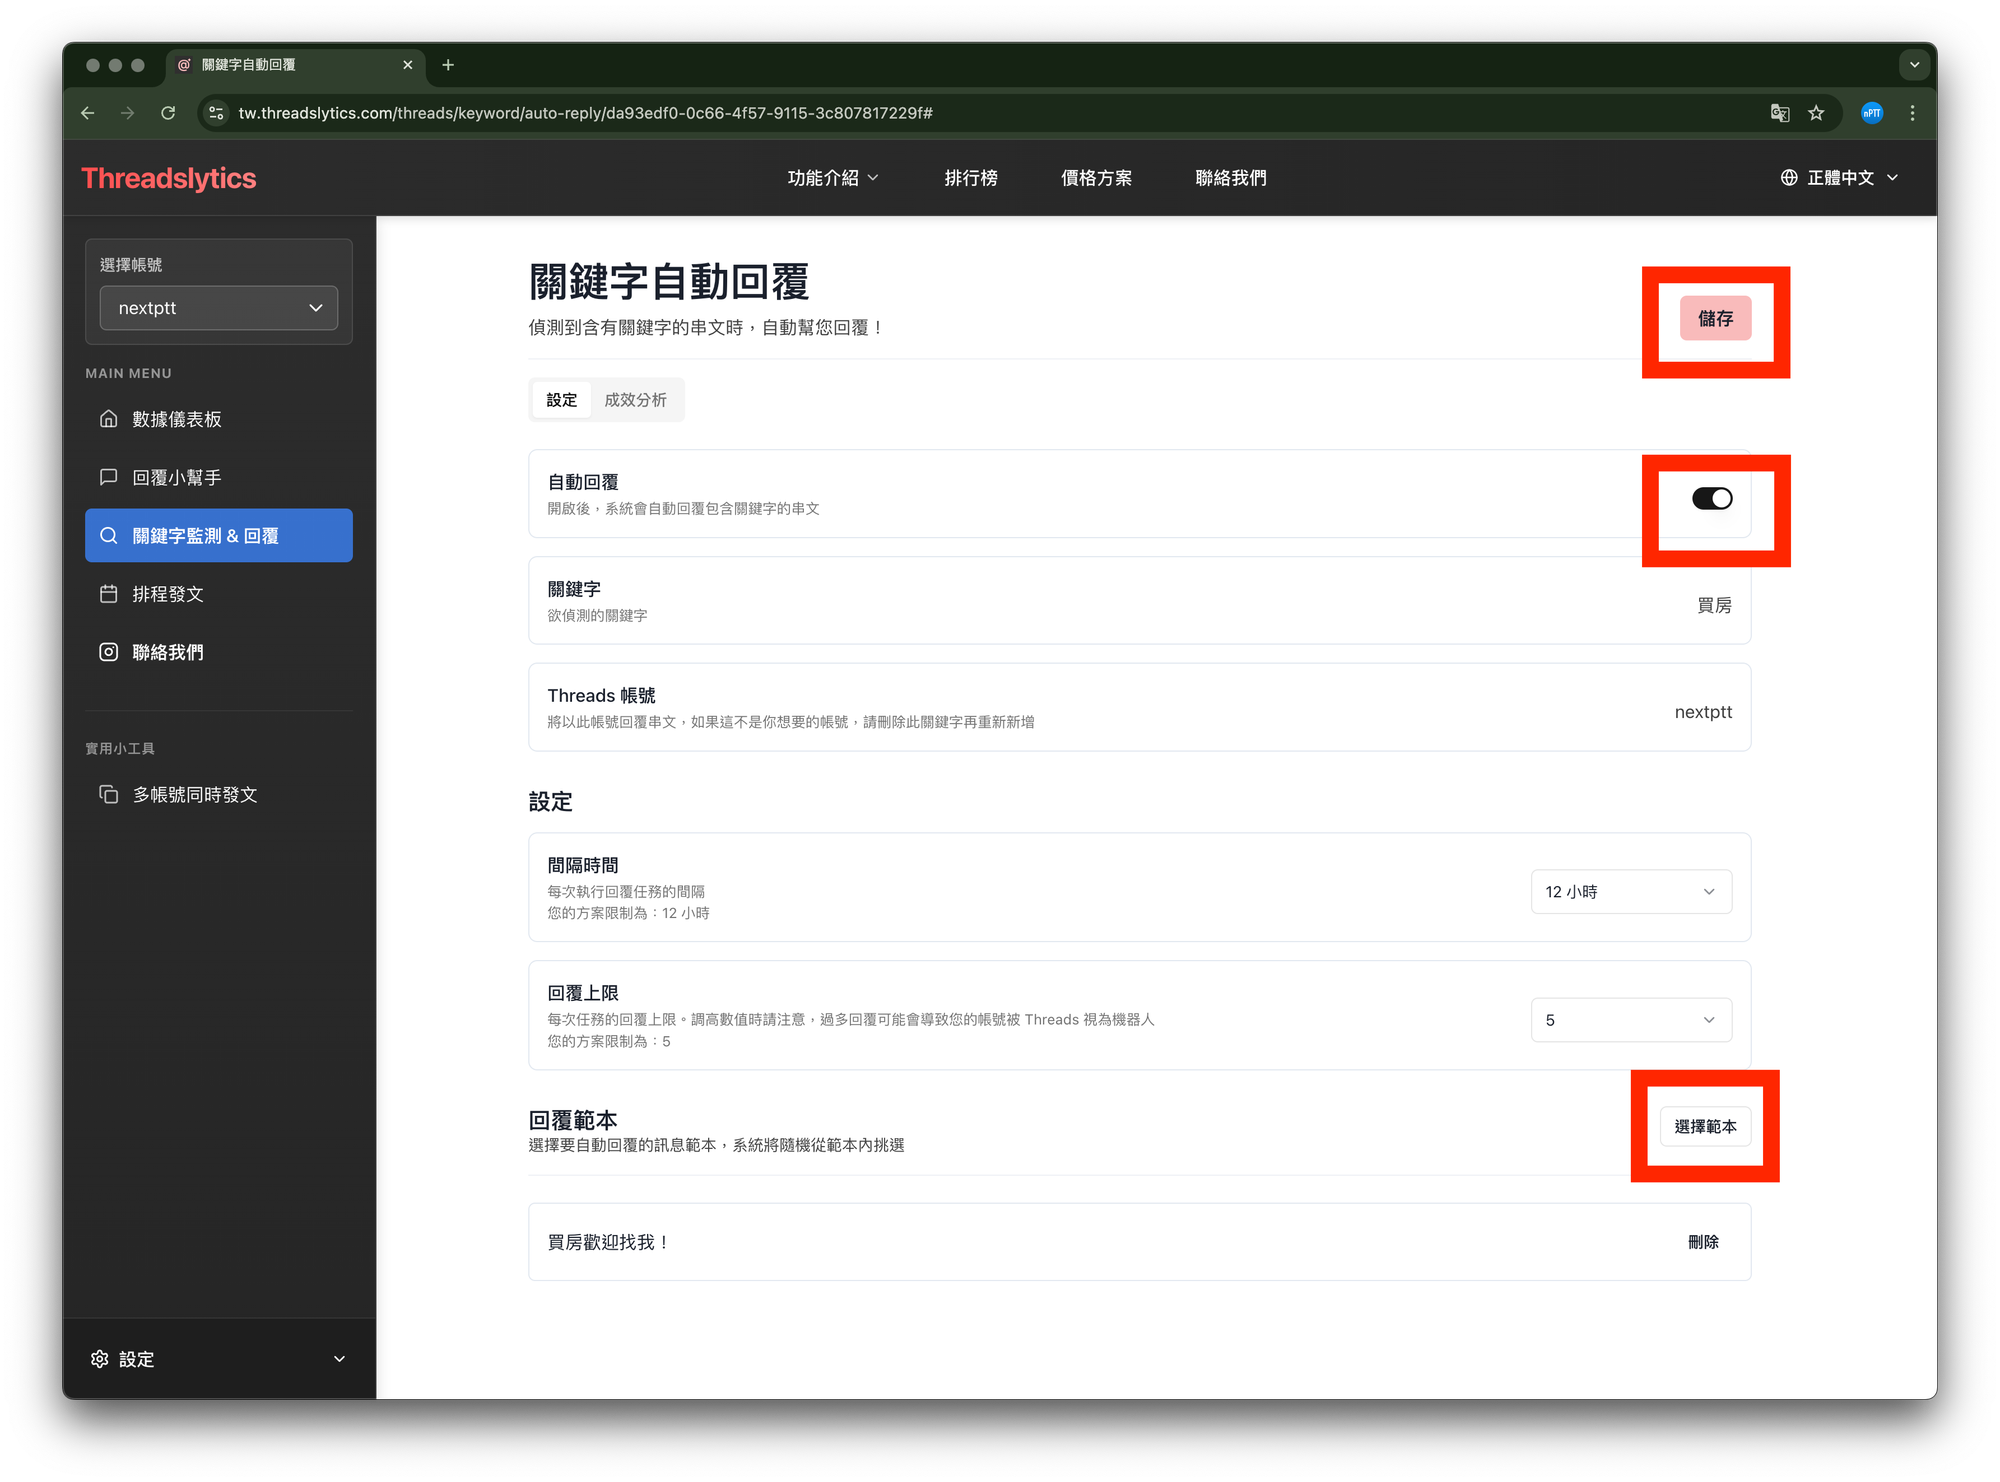This screenshot has height=1482, width=2000.
Task: Click the gear icon in sidebar footer
Action: pos(99,1358)
